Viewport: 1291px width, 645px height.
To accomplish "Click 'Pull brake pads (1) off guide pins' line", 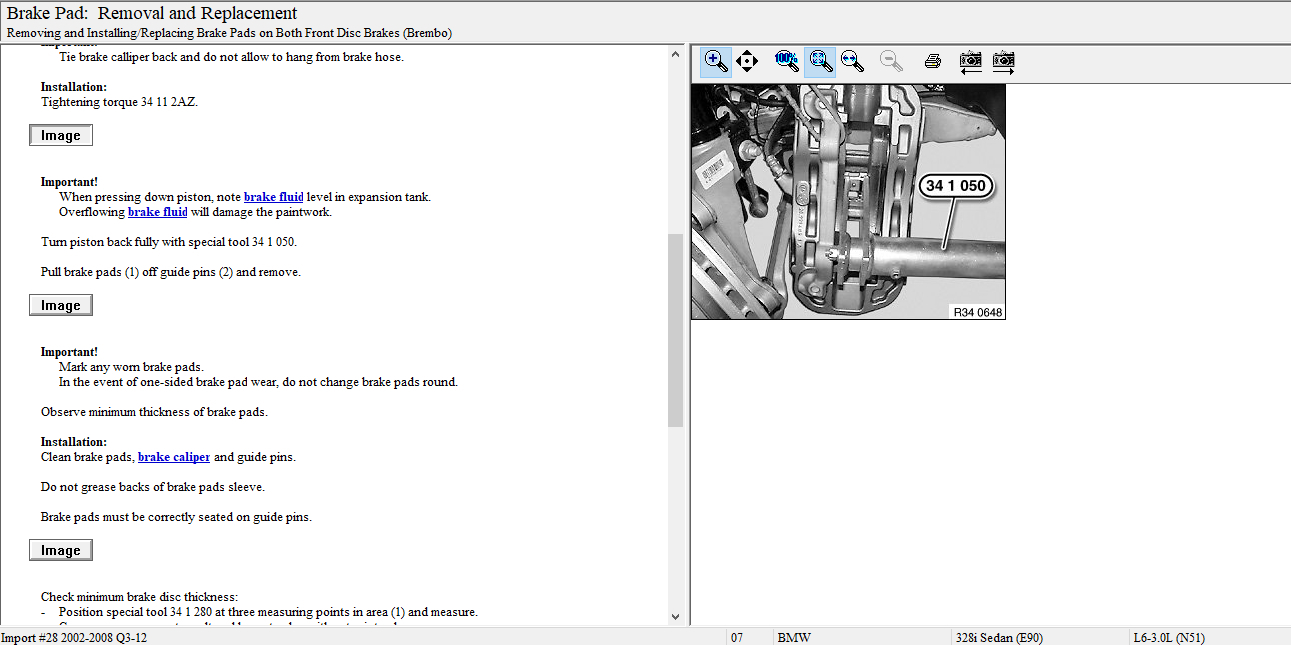I will [x=171, y=272].
